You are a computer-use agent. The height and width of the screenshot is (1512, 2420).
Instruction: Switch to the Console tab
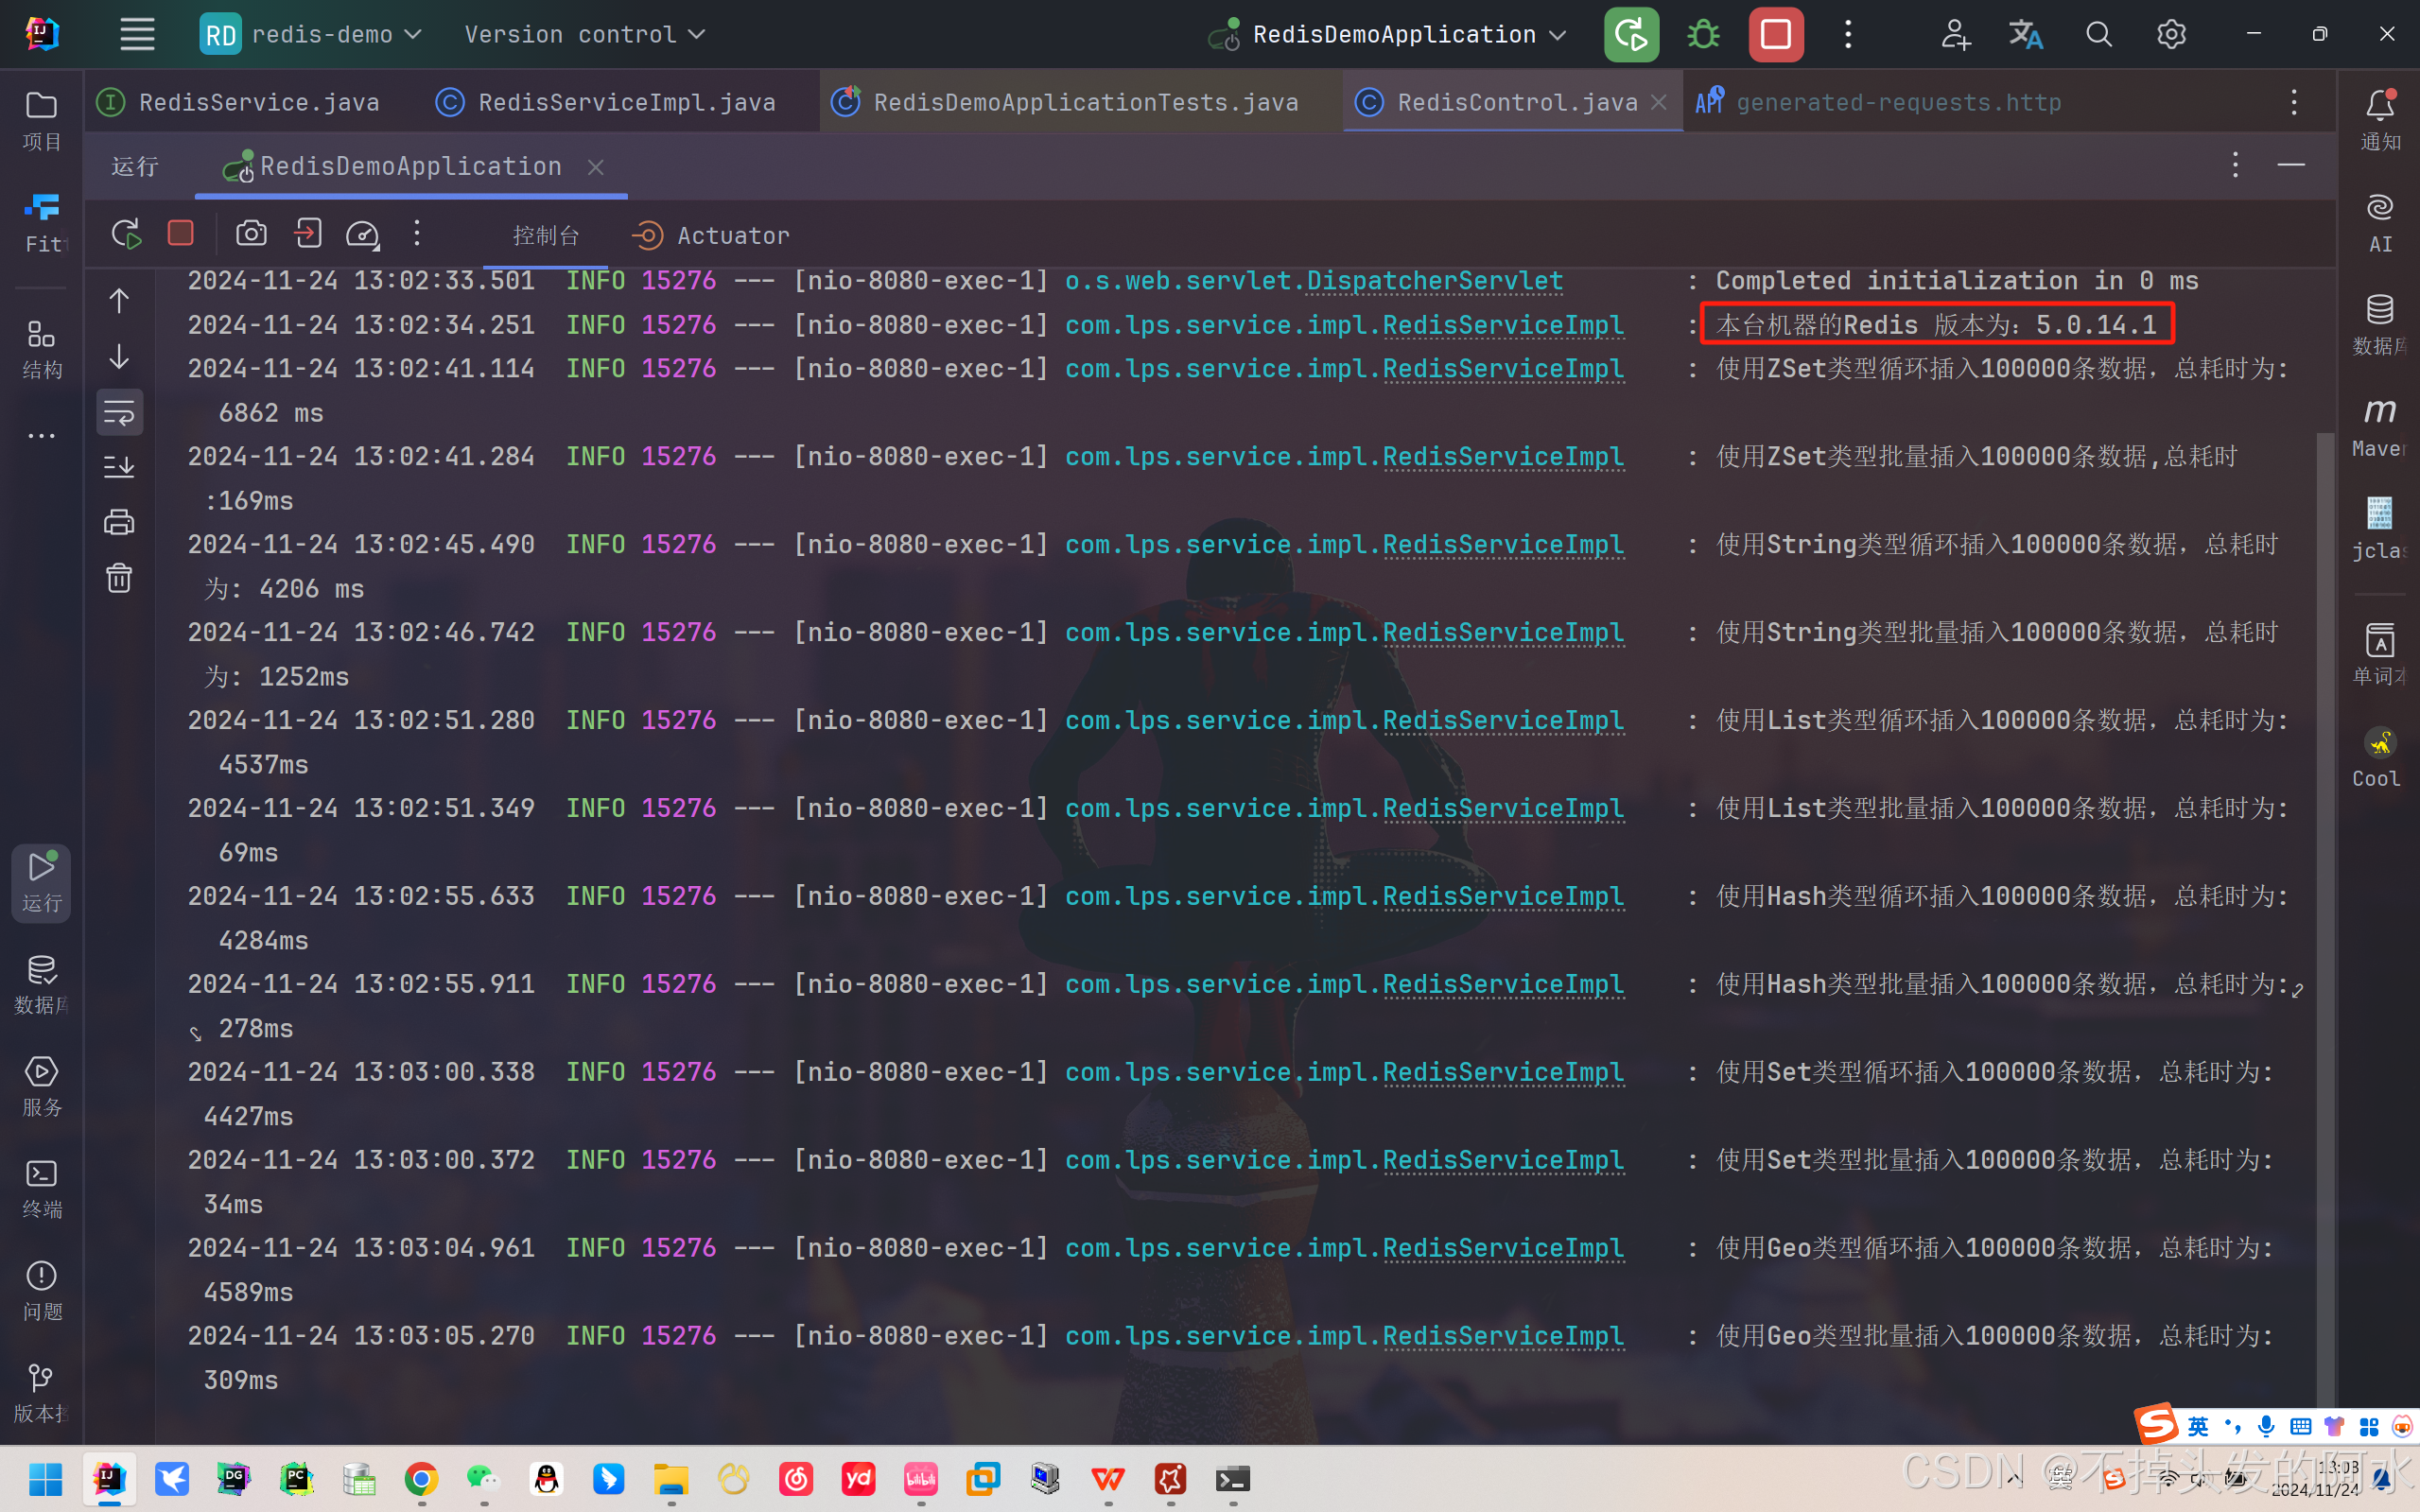[x=546, y=235]
